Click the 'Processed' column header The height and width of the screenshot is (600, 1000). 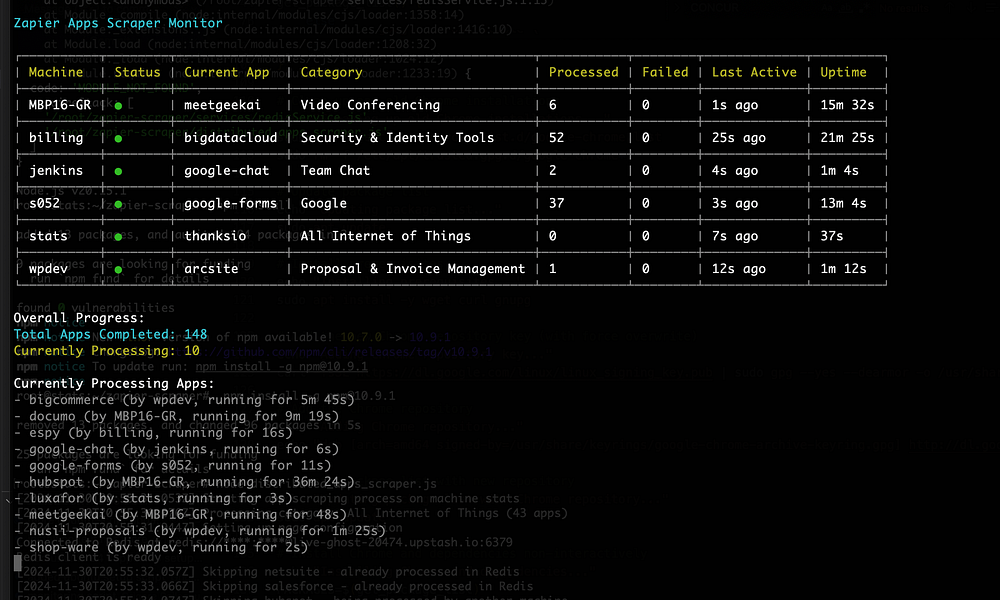click(584, 72)
